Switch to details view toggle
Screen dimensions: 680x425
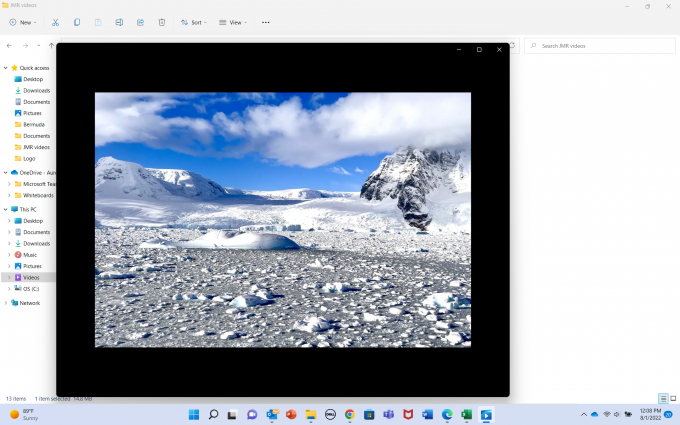(662, 398)
